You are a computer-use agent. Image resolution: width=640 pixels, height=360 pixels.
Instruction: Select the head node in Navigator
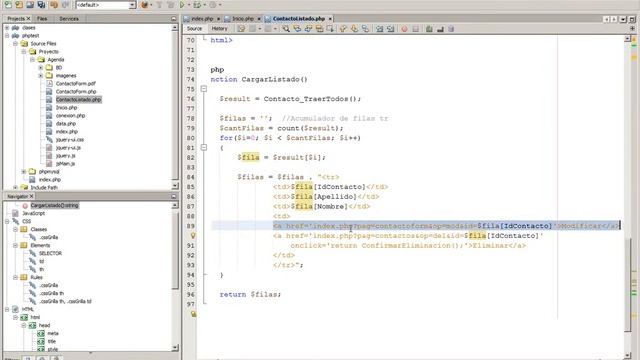click(x=44, y=325)
